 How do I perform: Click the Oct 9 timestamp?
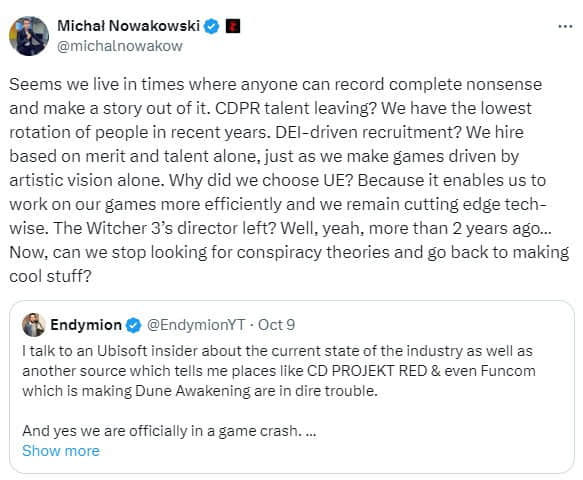(276, 325)
